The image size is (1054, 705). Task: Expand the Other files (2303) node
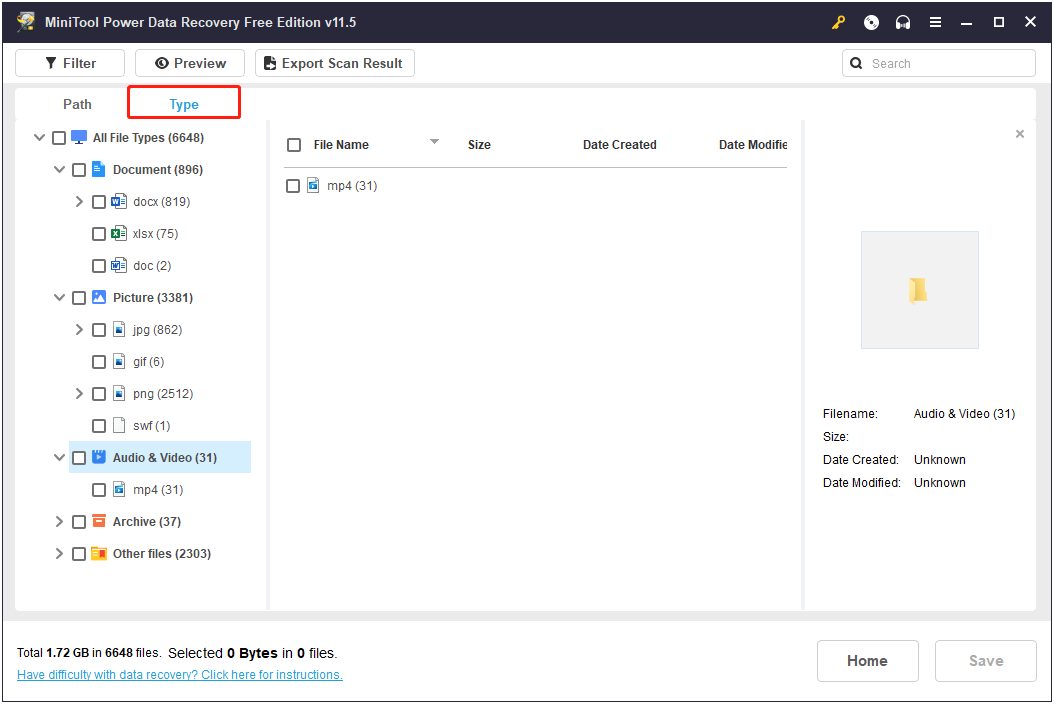tap(59, 553)
